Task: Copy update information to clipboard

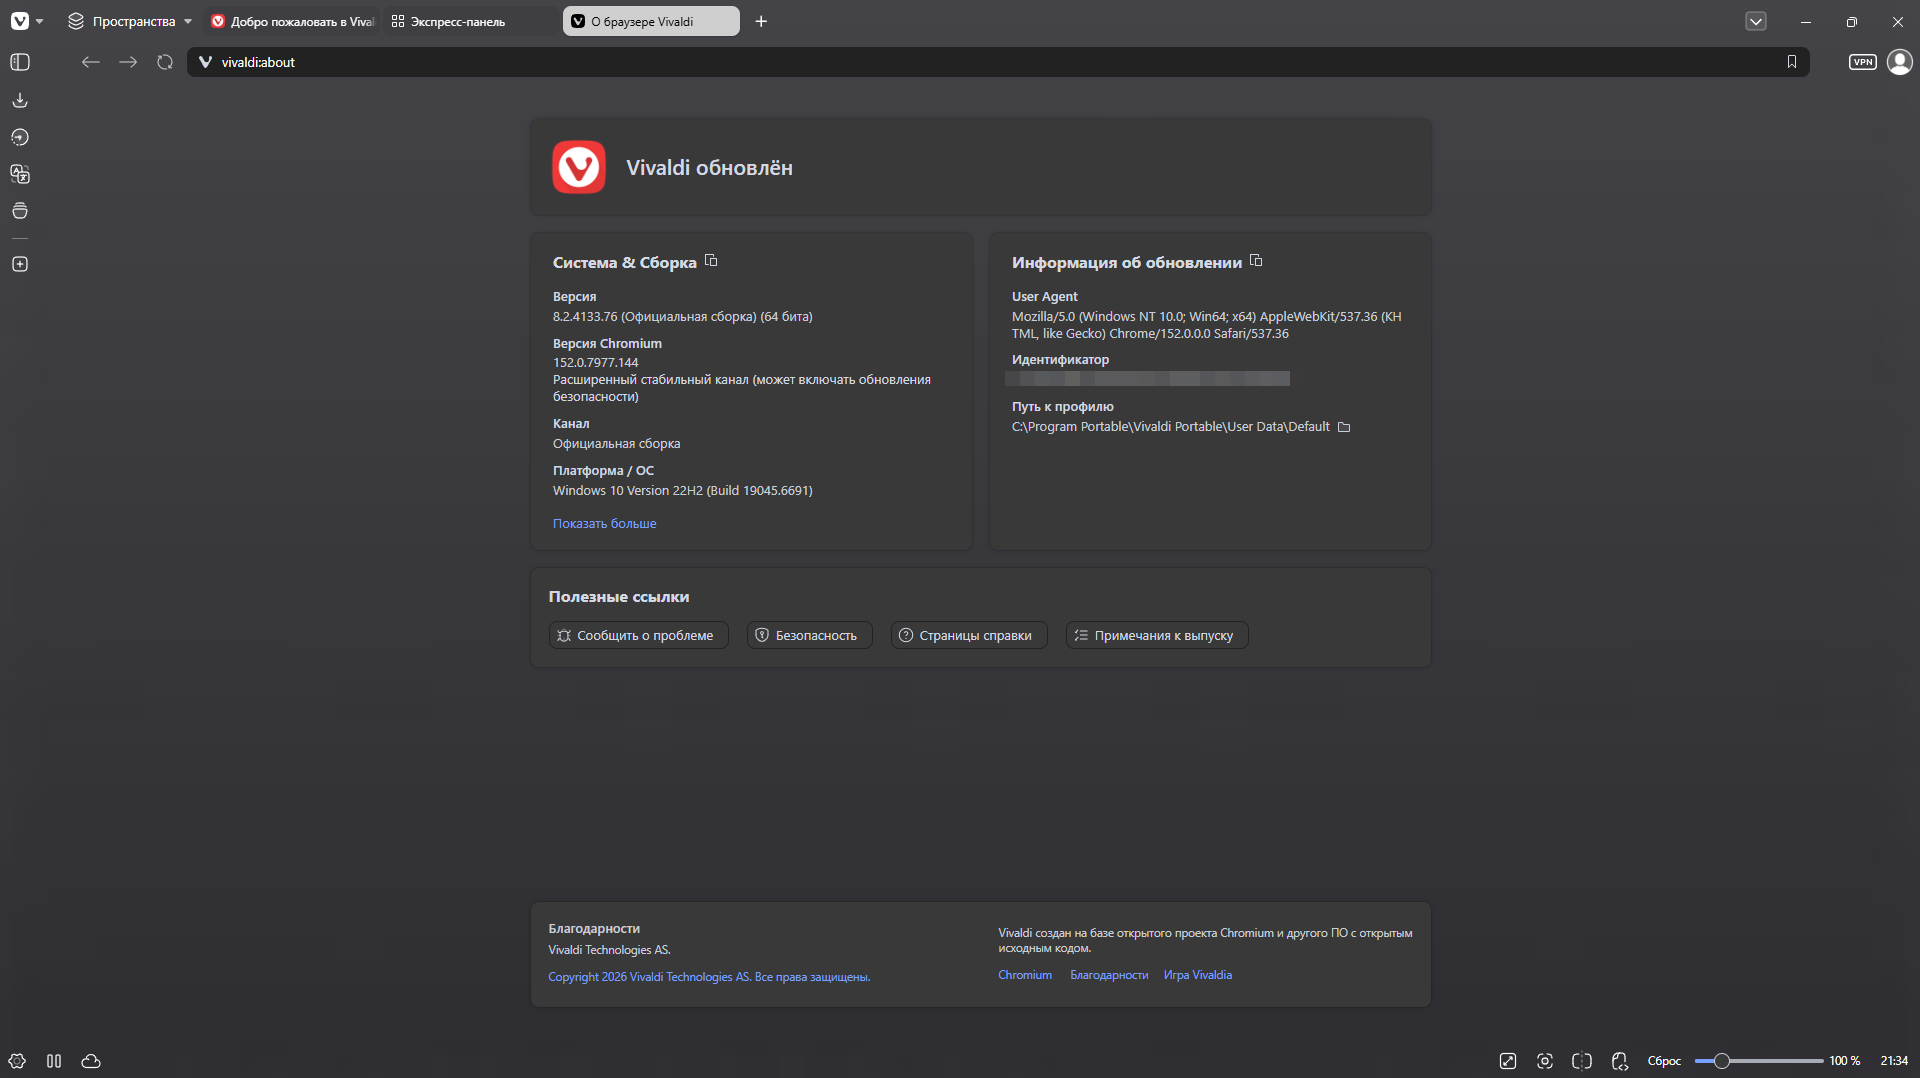Action: [1256, 261]
